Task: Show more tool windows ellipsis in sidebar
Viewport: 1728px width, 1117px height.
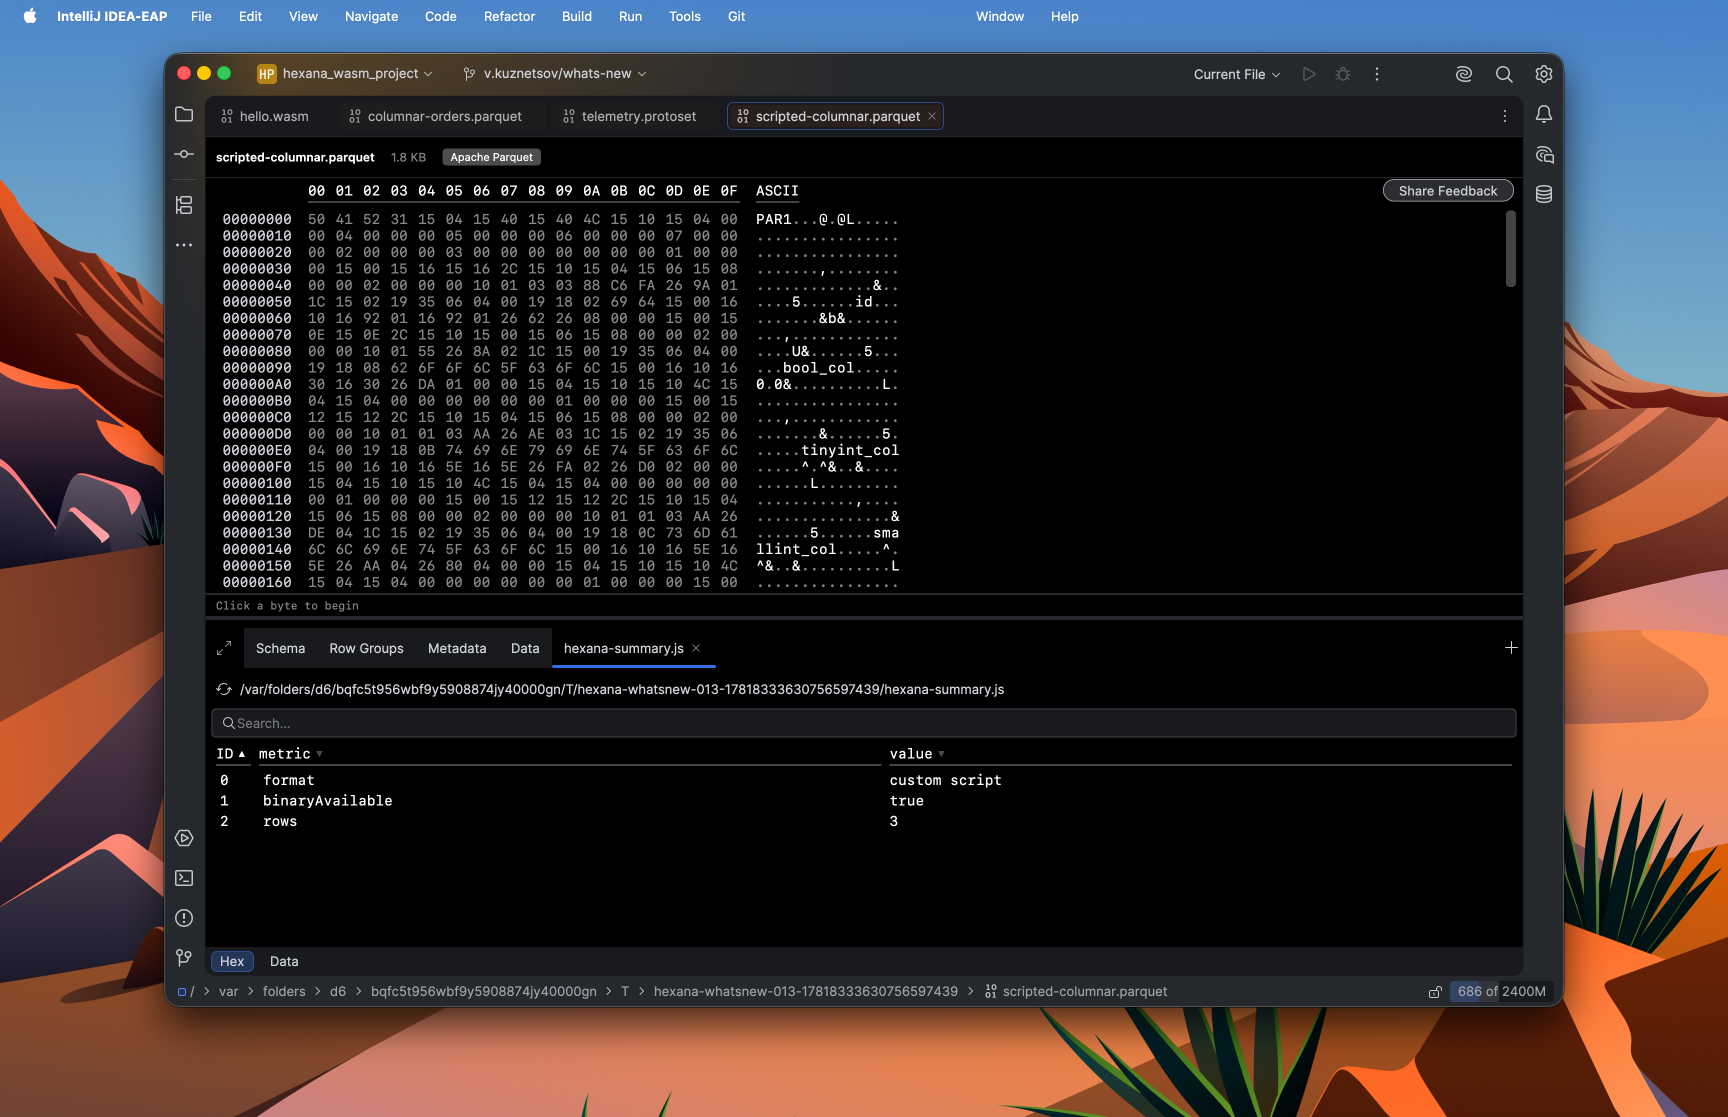Action: 184,245
